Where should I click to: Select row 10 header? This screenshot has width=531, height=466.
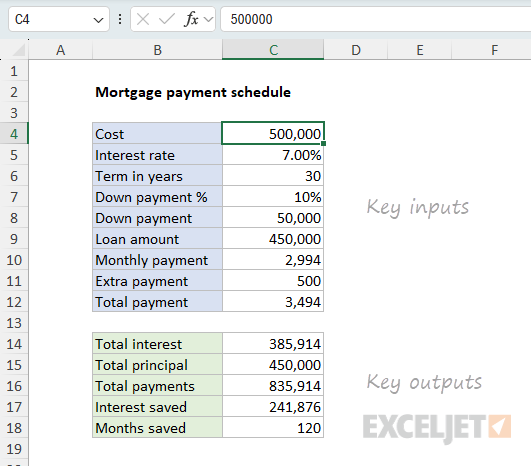[x=14, y=260]
